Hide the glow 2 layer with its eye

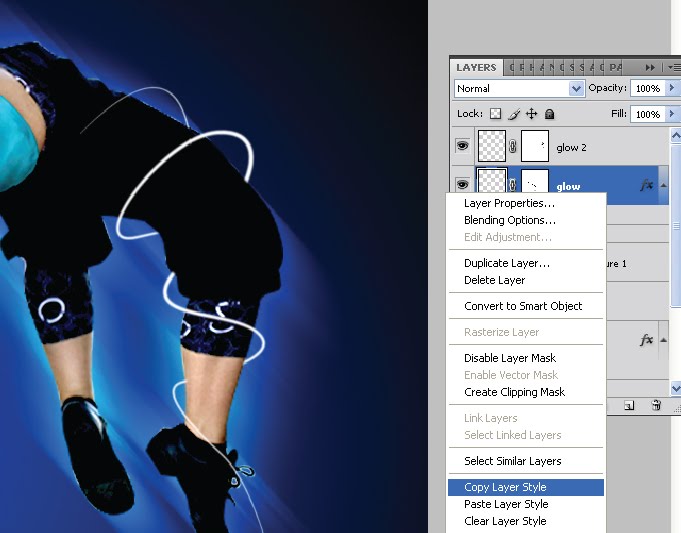click(x=463, y=146)
